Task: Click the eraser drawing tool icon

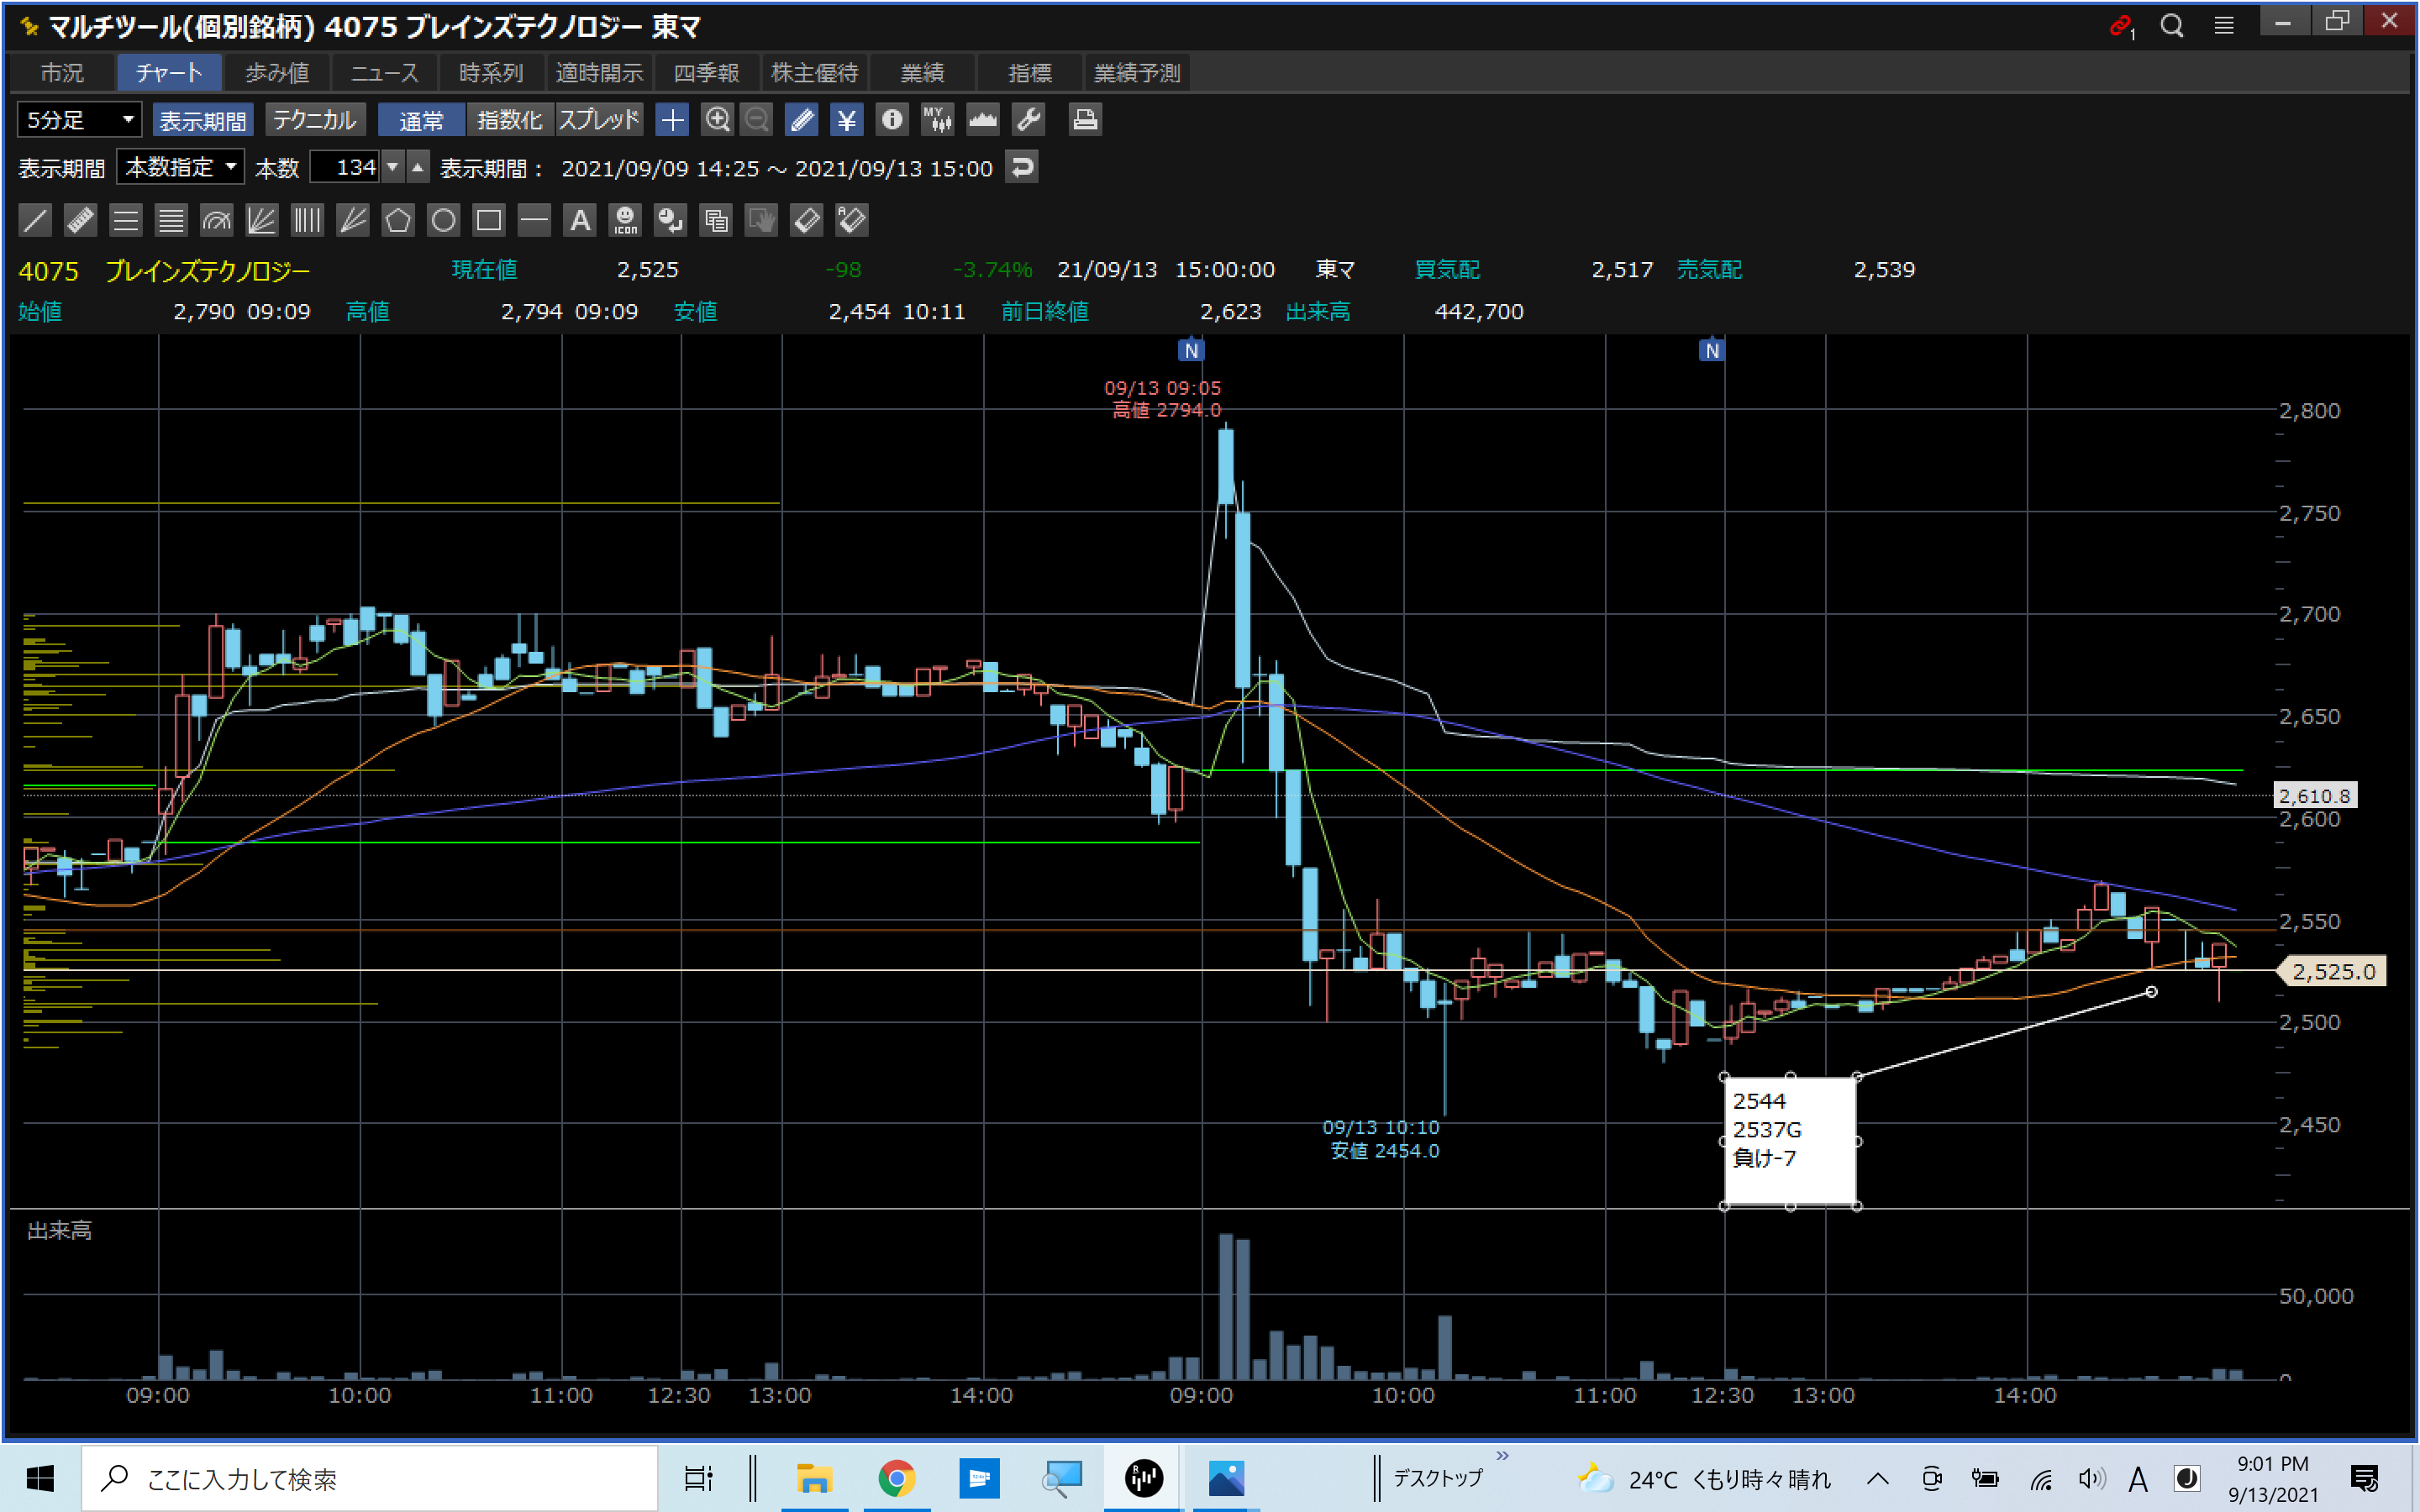Action: coord(806,220)
